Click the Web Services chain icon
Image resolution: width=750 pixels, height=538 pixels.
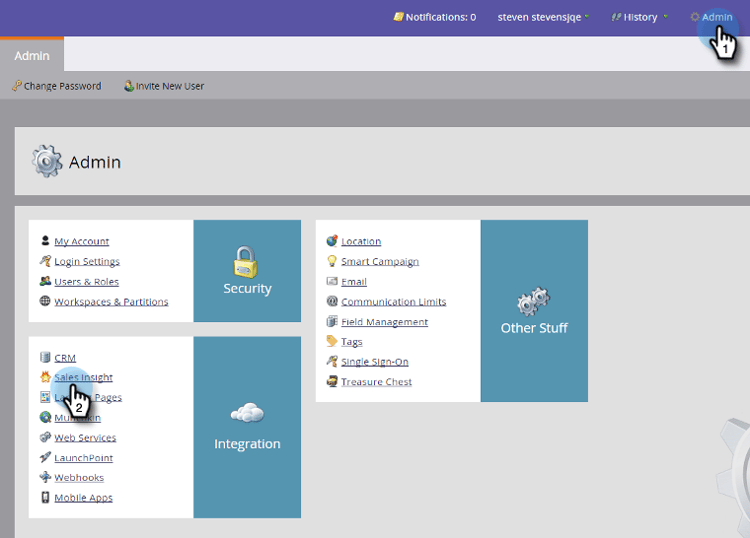[45, 437]
